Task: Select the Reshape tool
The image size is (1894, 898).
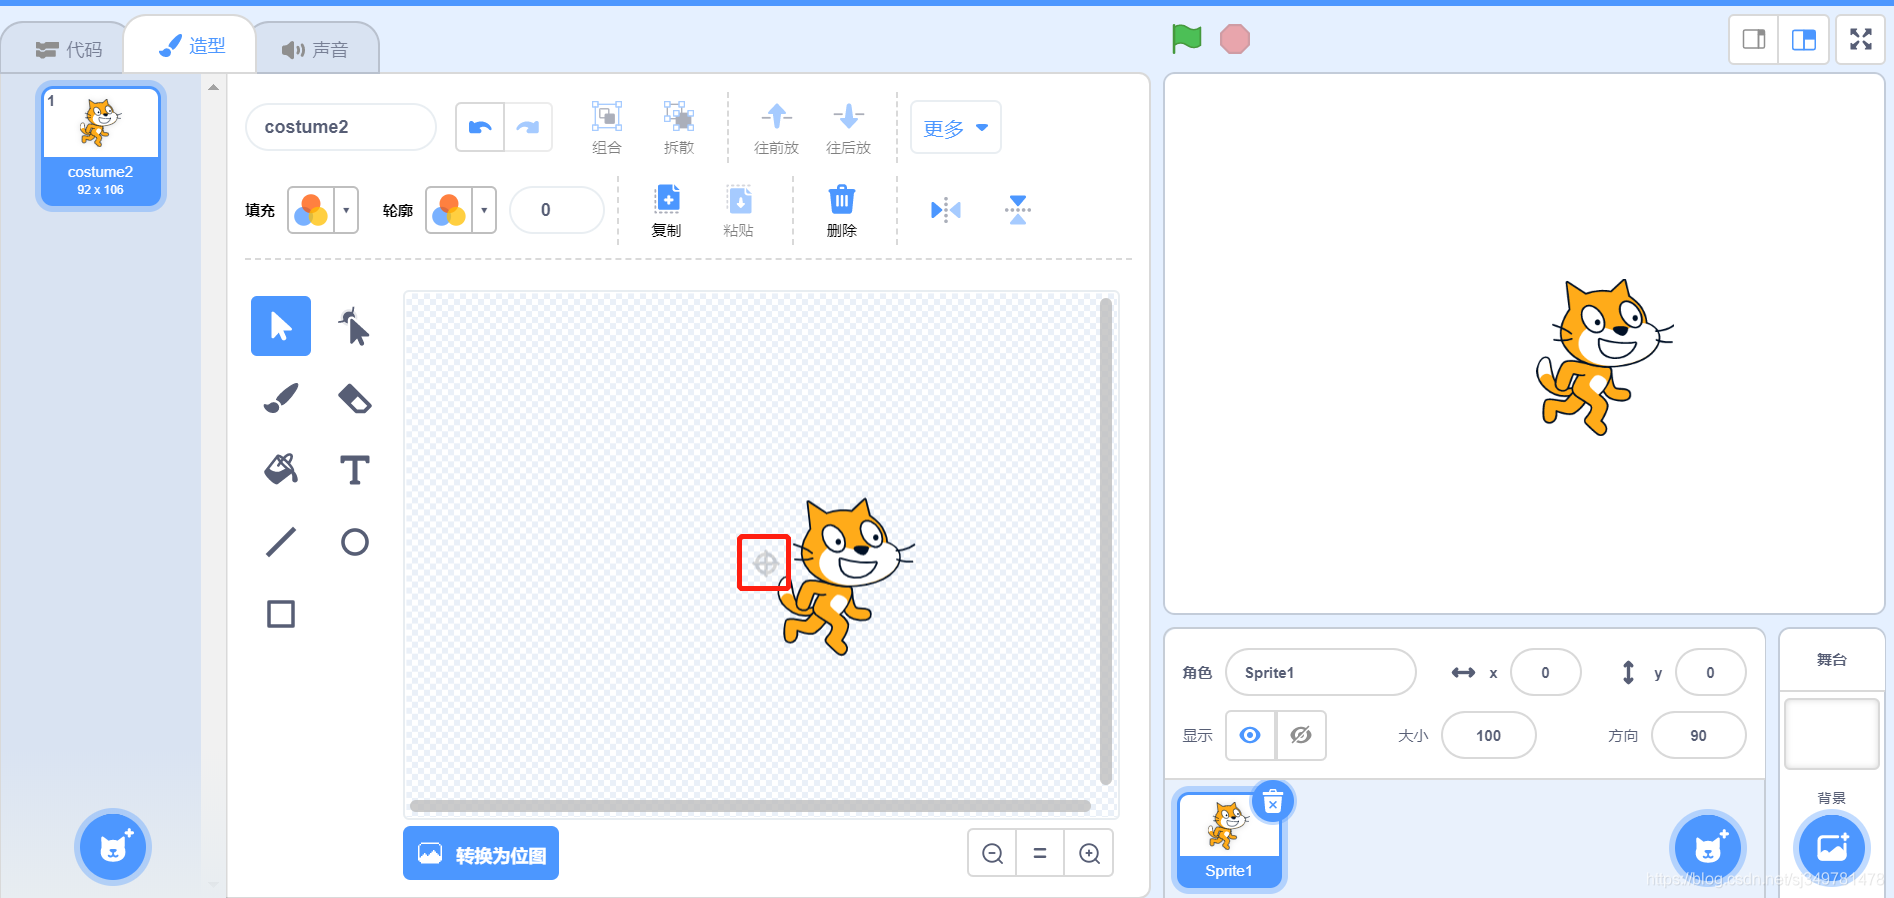Action: 354,326
